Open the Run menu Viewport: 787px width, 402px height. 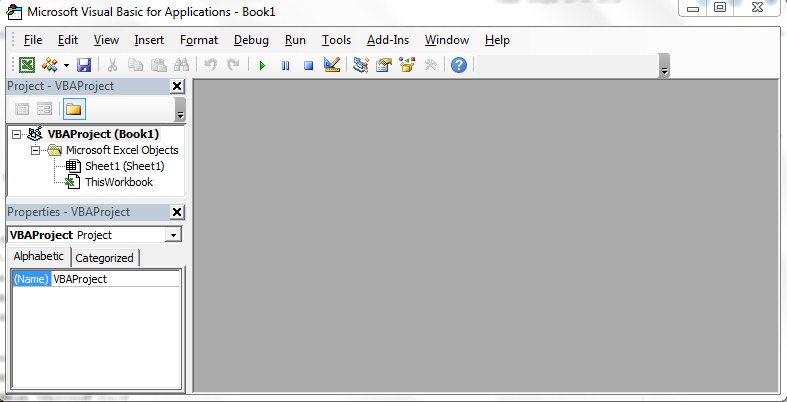point(295,40)
